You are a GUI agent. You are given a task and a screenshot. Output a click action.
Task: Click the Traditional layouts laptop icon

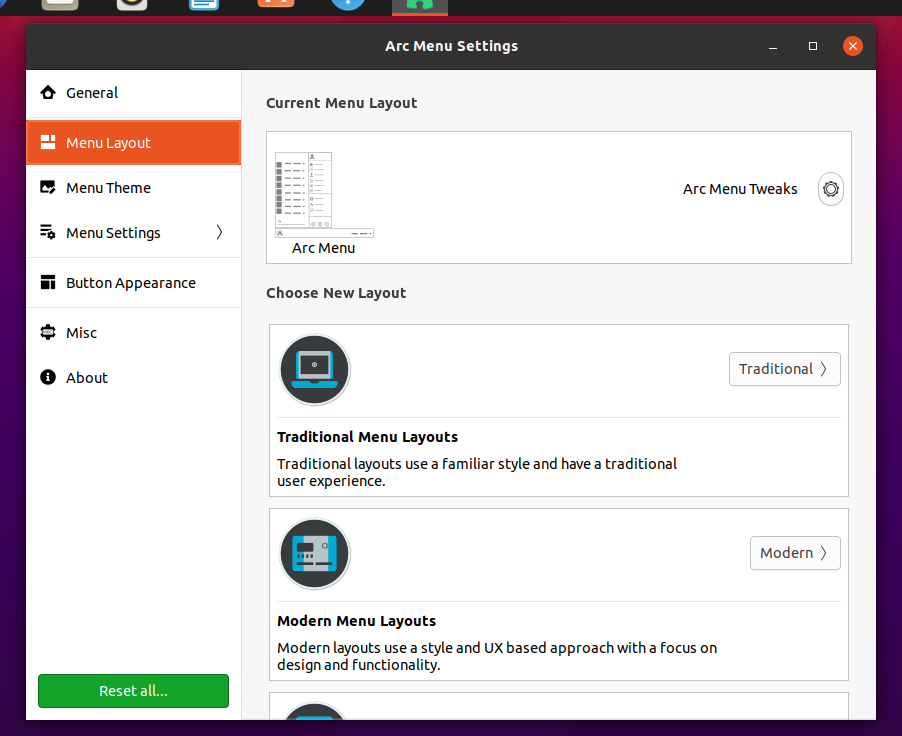(315, 369)
